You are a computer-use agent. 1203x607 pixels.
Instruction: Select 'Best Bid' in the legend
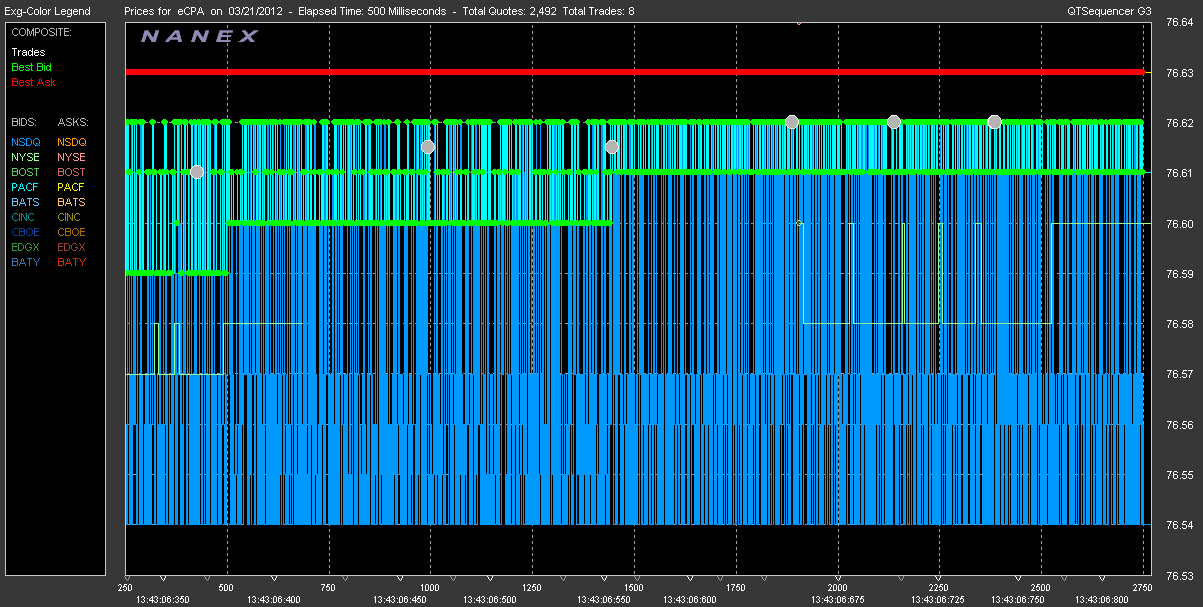click(31, 67)
